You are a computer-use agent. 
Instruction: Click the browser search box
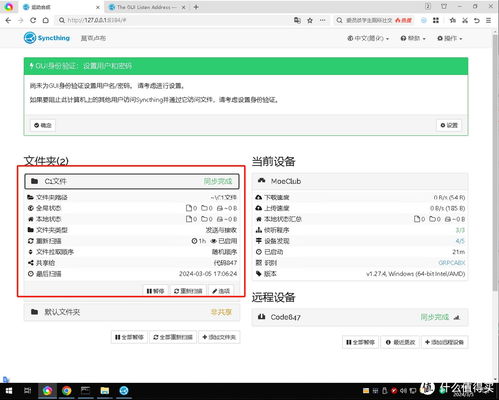tap(374, 20)
